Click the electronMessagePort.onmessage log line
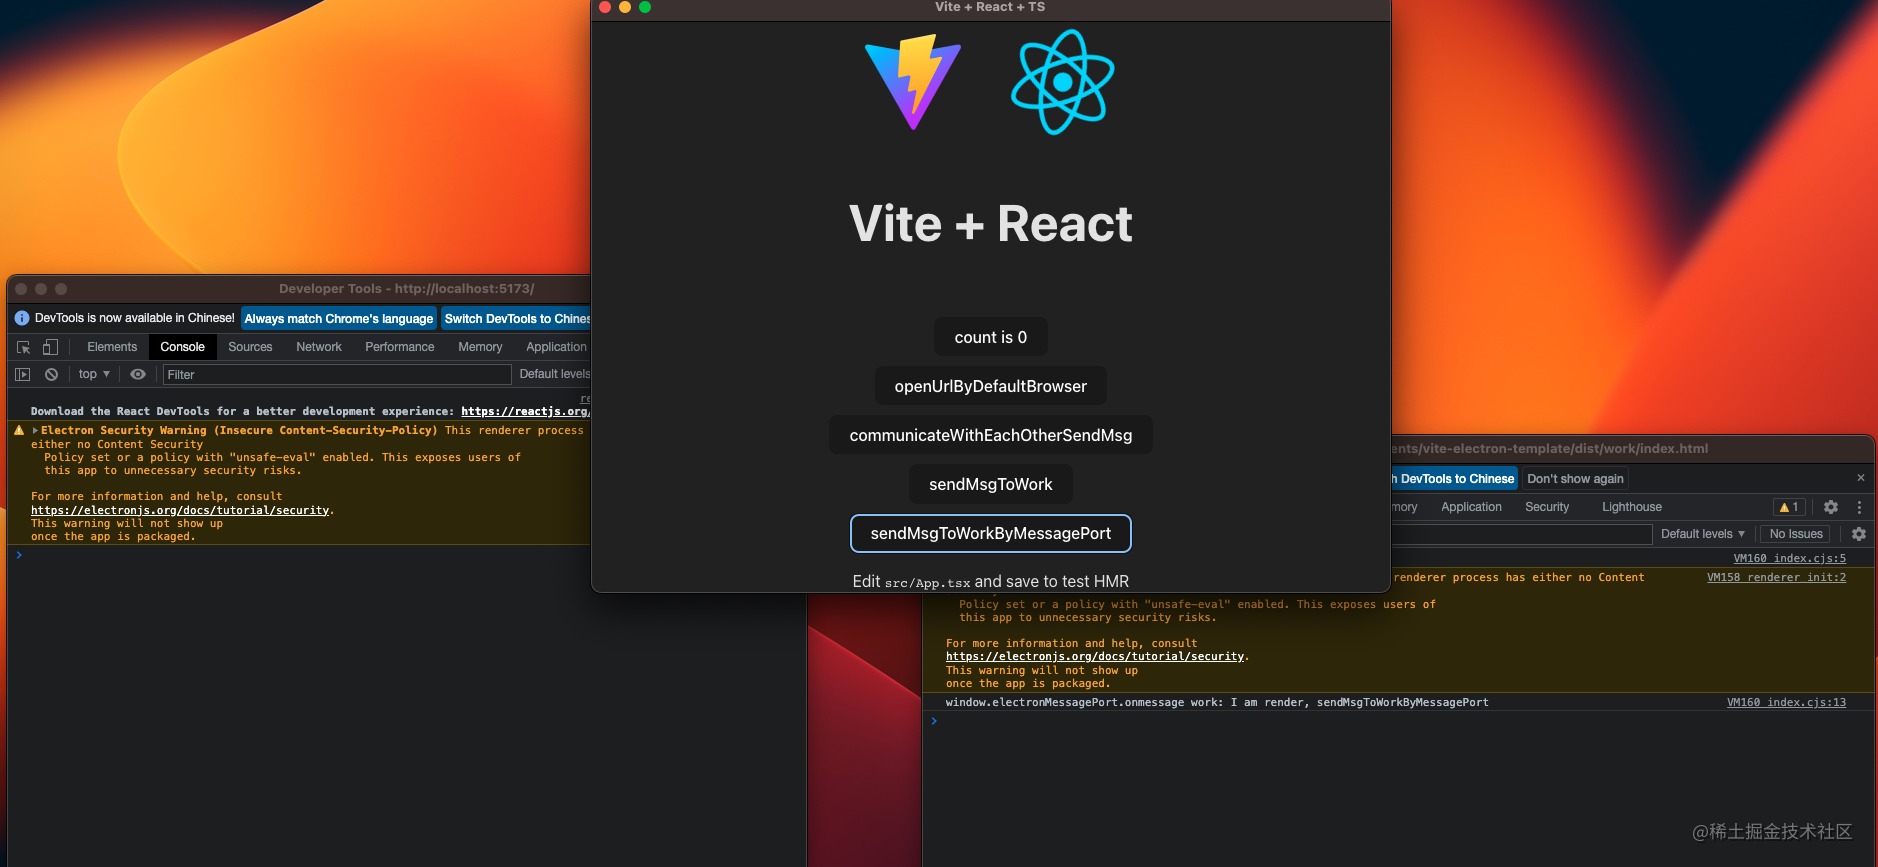 tap(1217, 702)
